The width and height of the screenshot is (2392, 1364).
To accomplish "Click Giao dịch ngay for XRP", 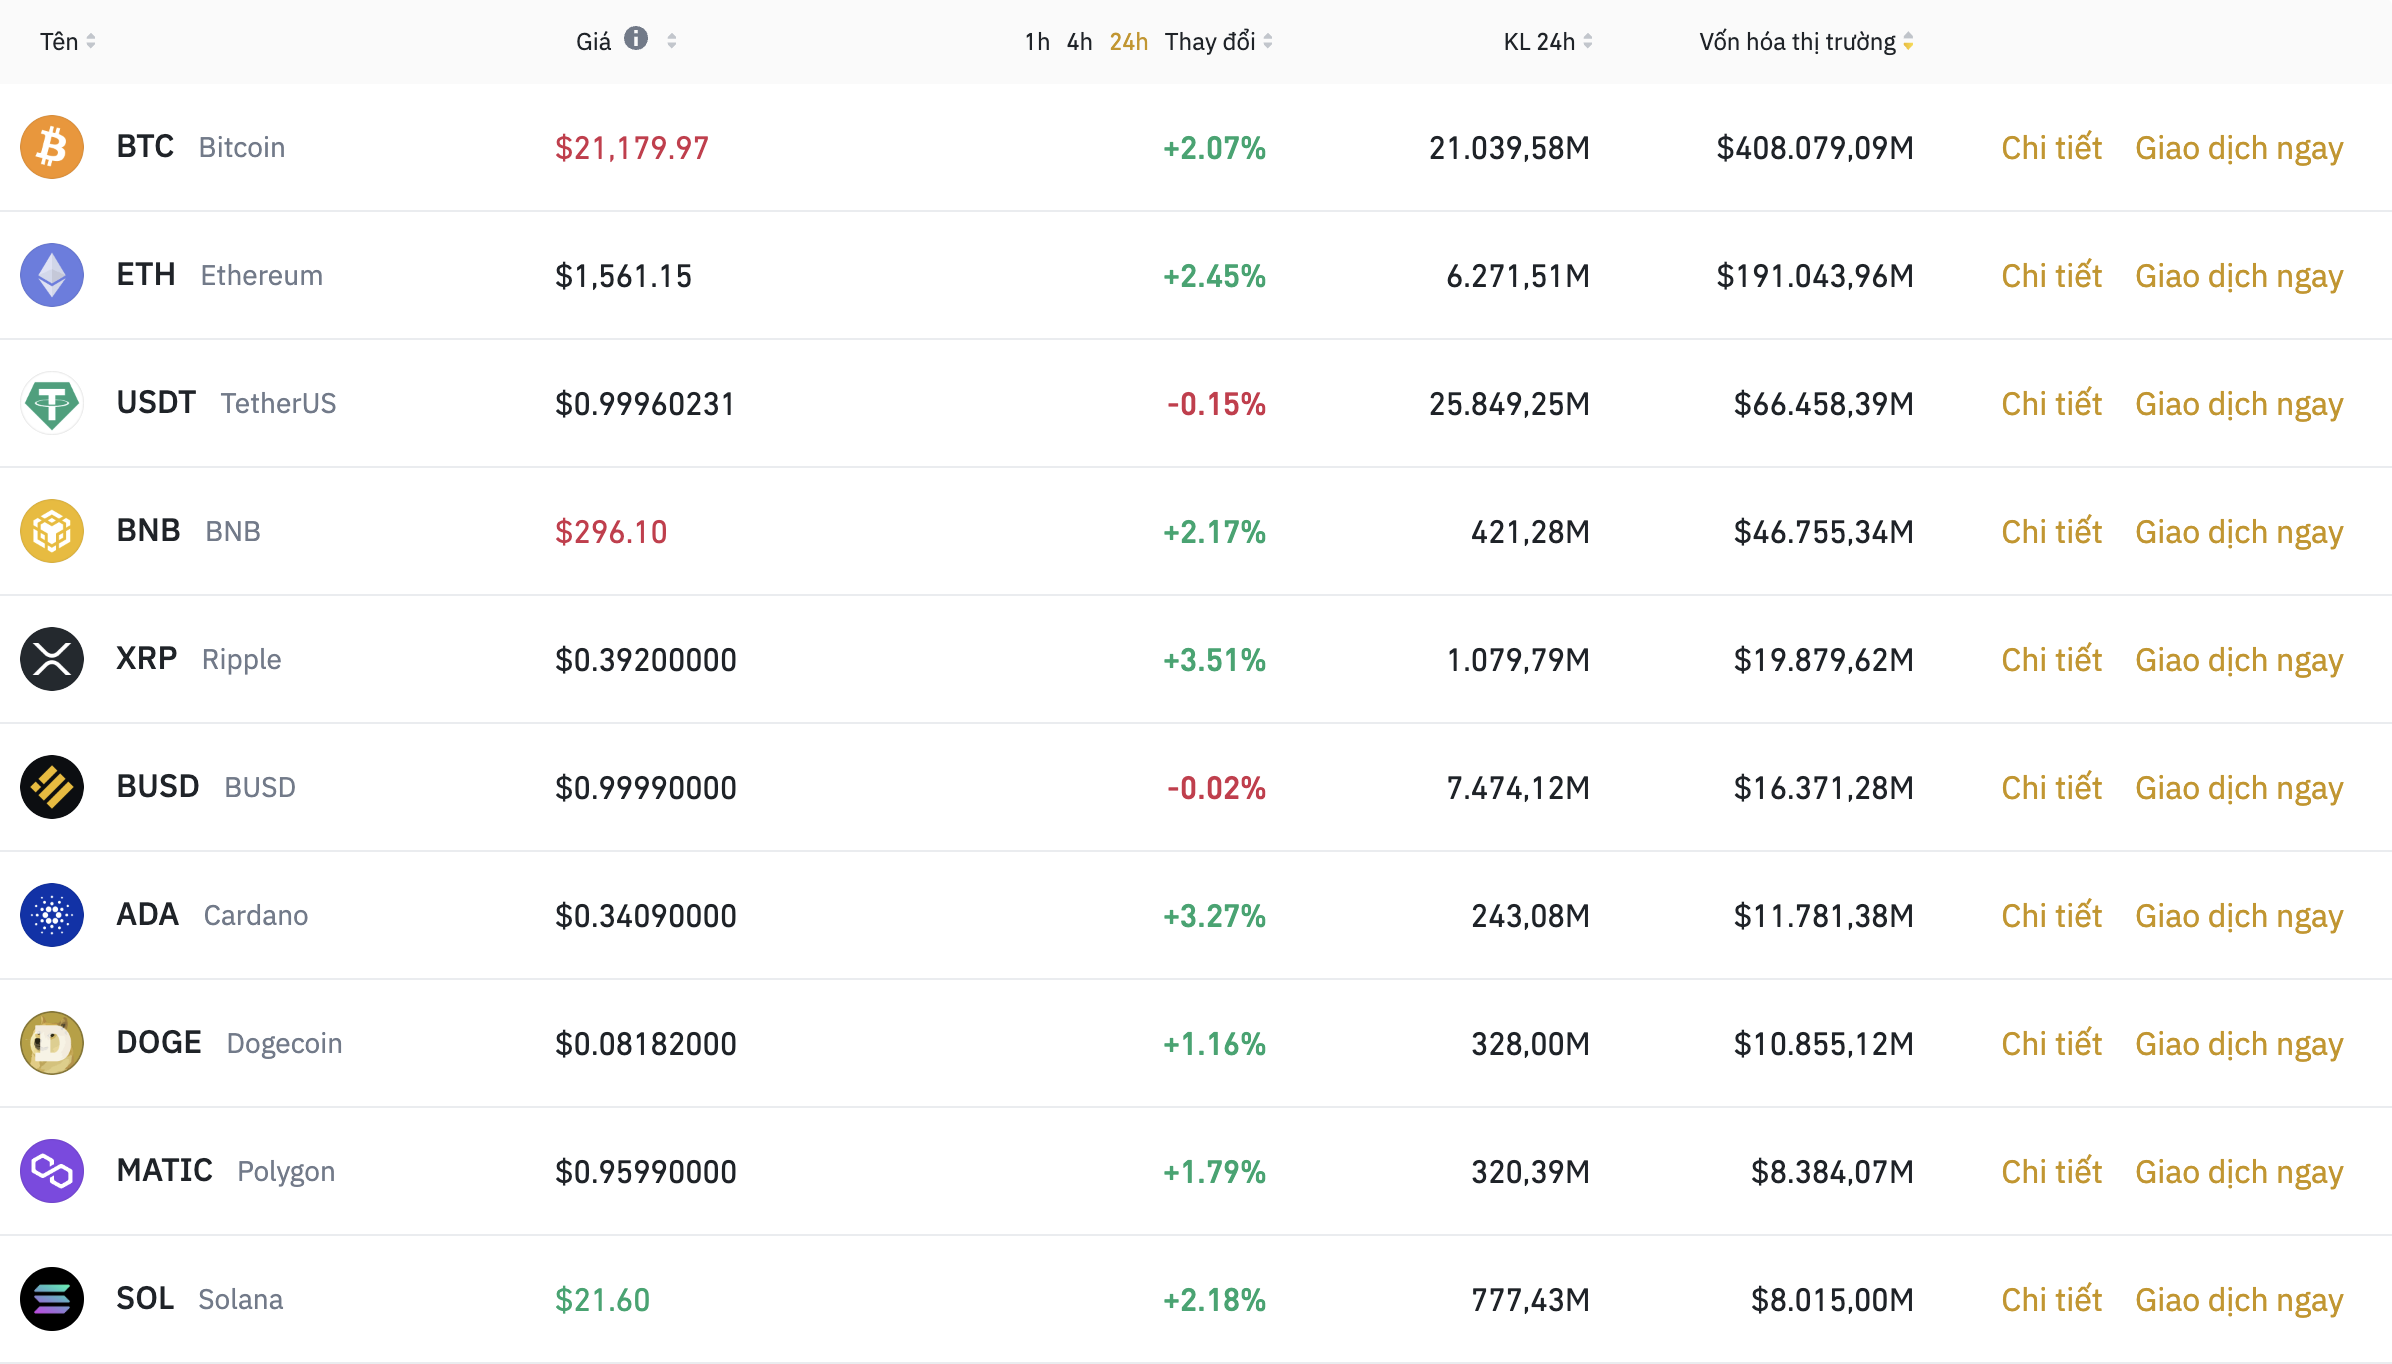I will [x=2239, y=662].
